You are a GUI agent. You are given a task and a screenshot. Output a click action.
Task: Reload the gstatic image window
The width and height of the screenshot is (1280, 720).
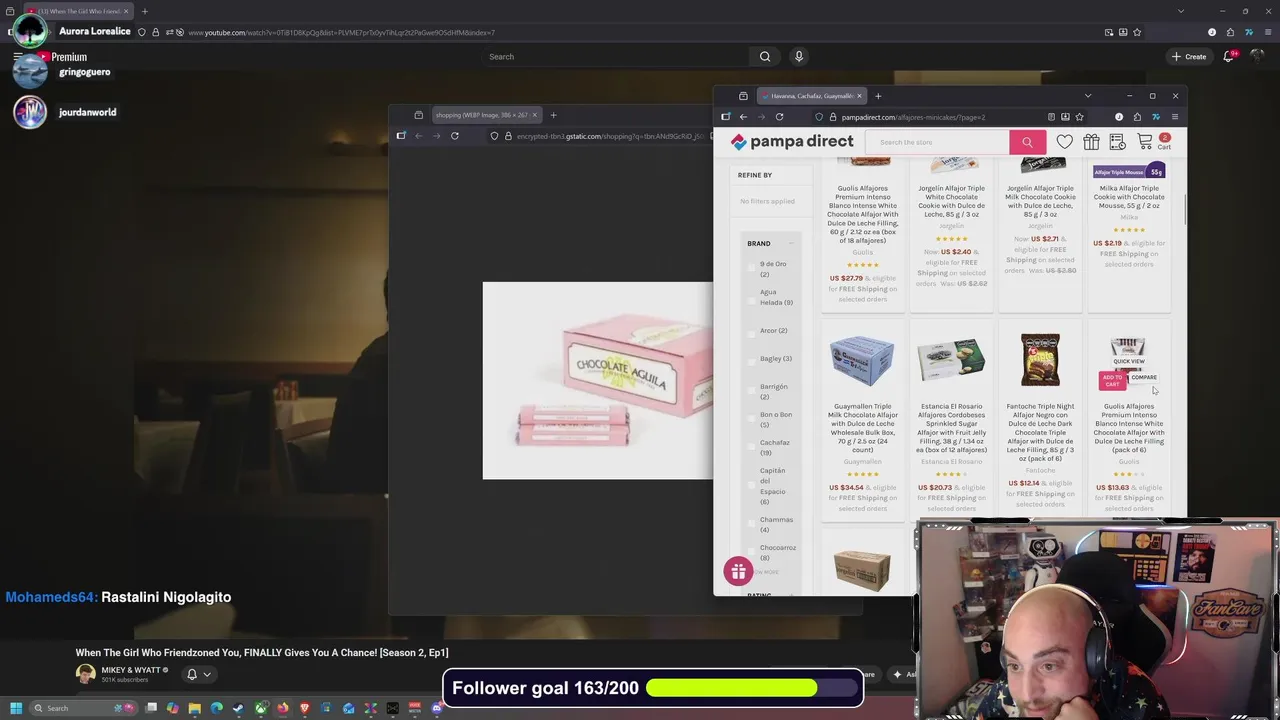click(455, 136)
